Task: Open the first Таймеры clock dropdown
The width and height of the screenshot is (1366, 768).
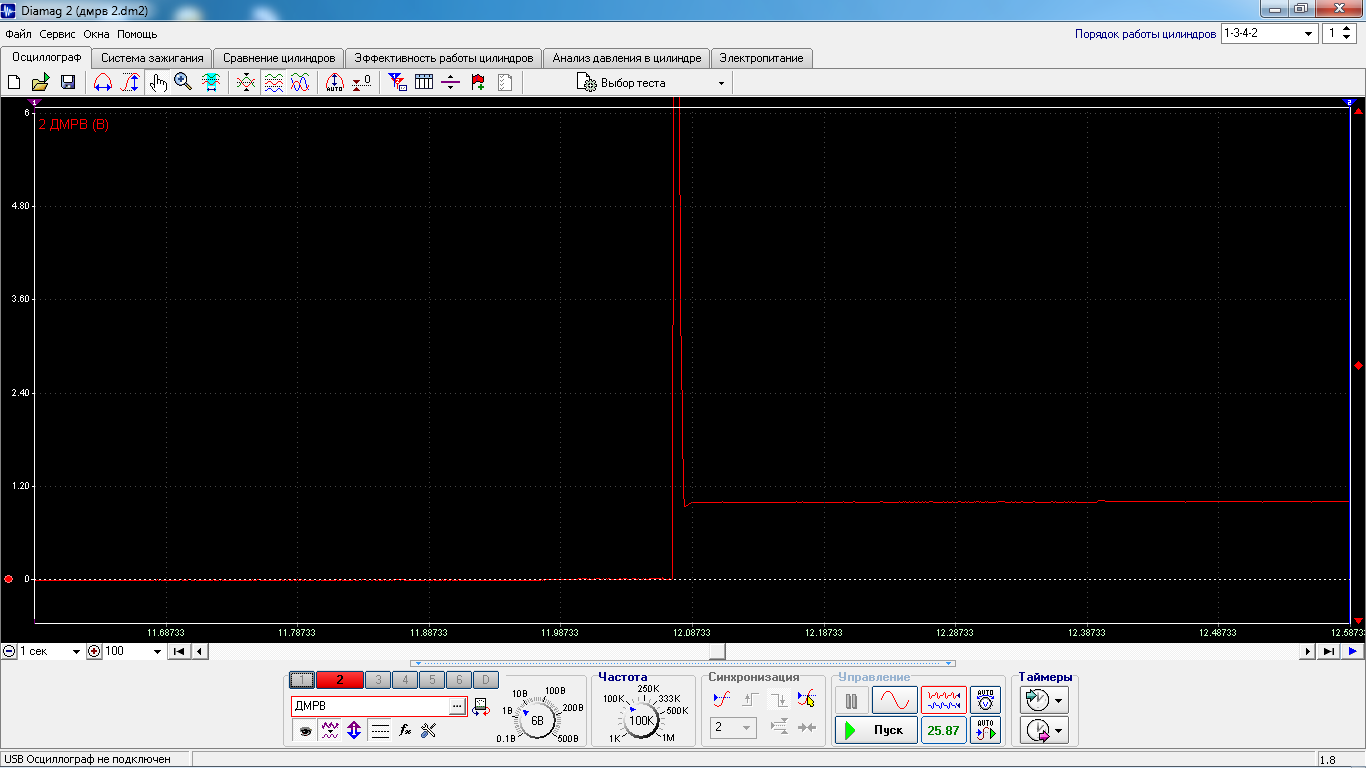Action: tap(1045, 700)
